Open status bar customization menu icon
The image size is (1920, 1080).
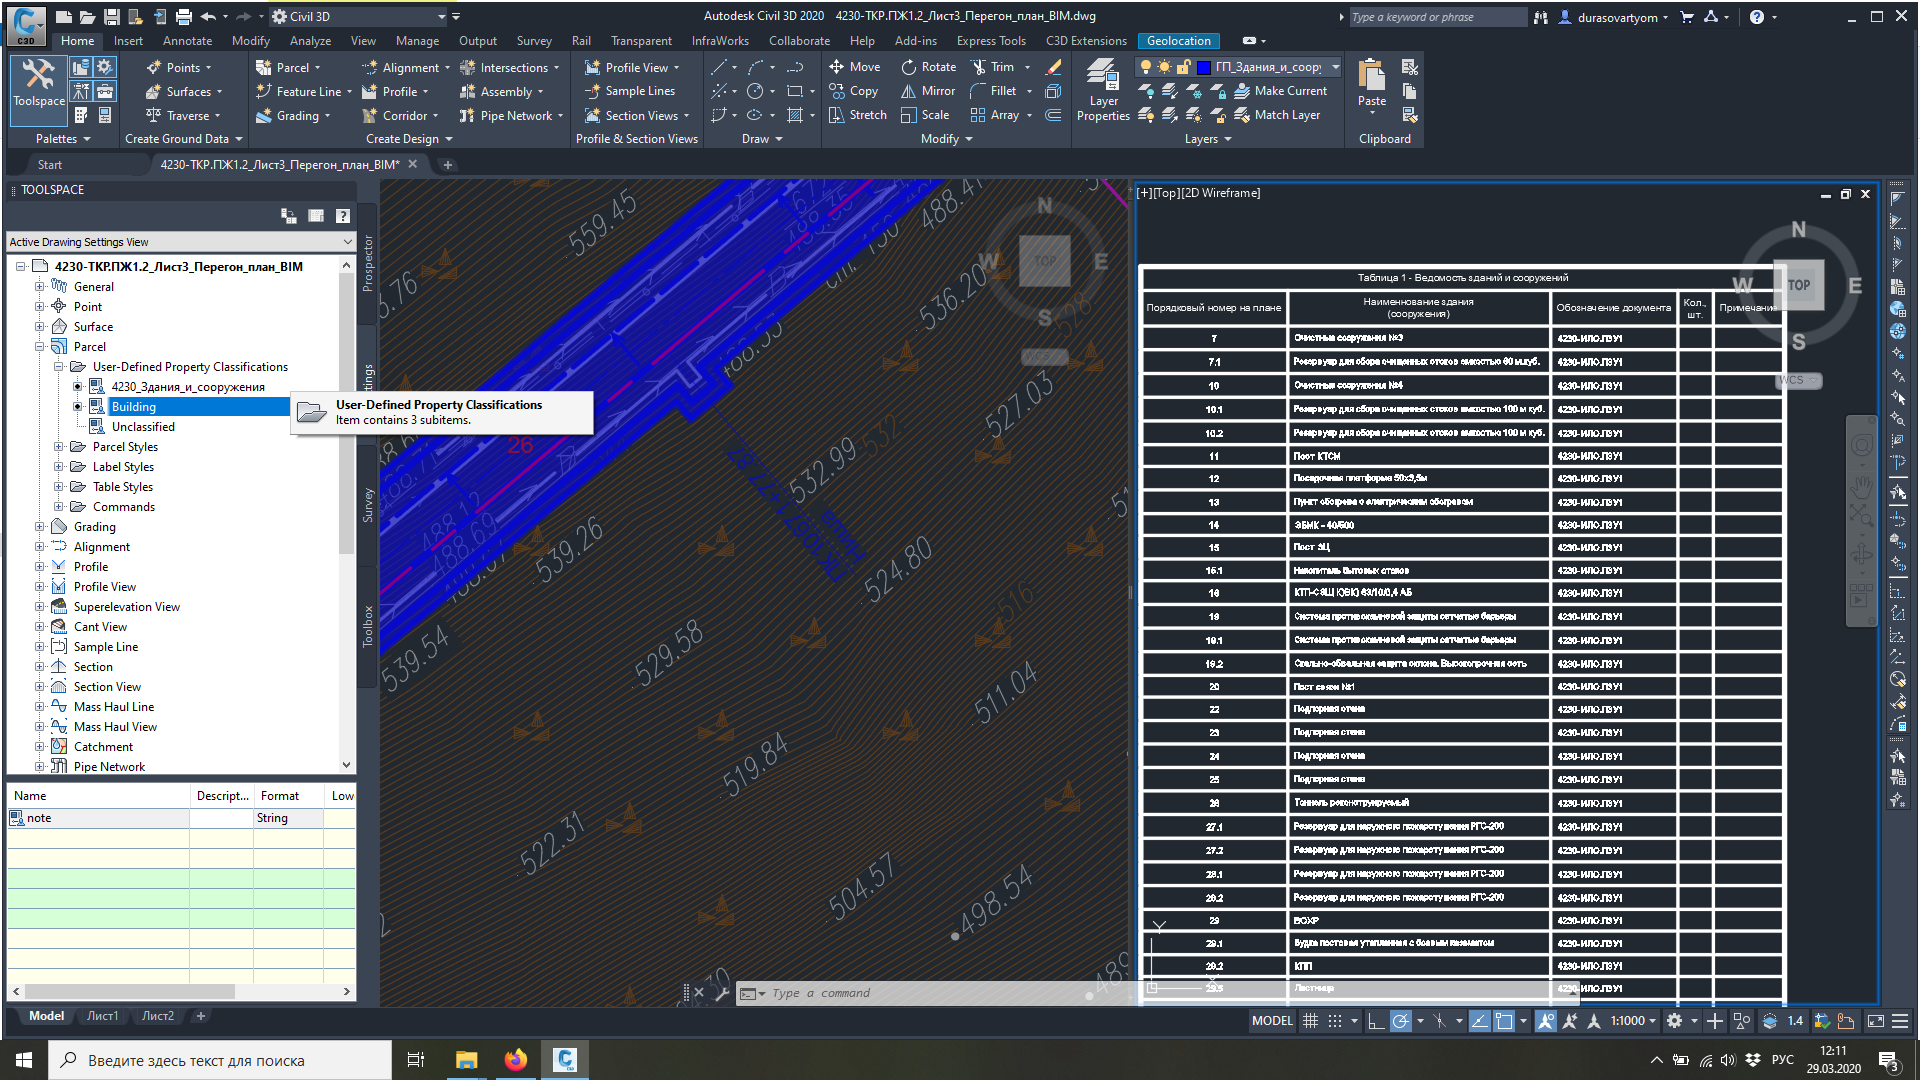coord(1900,1021)
